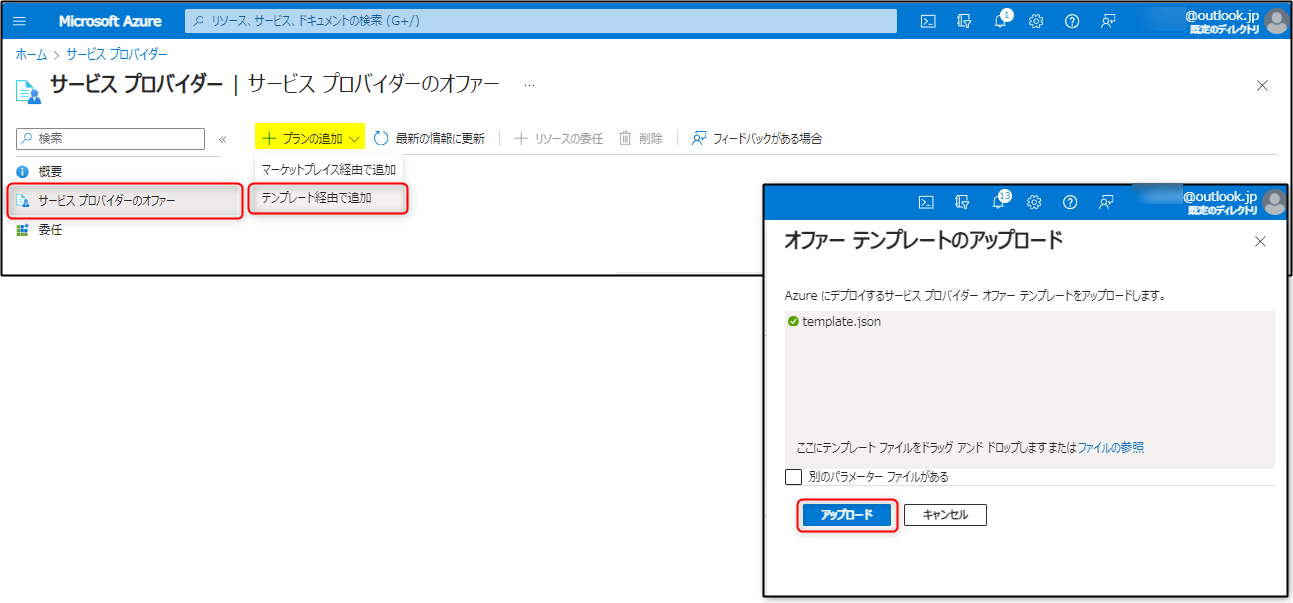The height and width of the screenshot is (603, 1293).
Task: Click account avatar in upload panel header
Action: coord(1274,202)
